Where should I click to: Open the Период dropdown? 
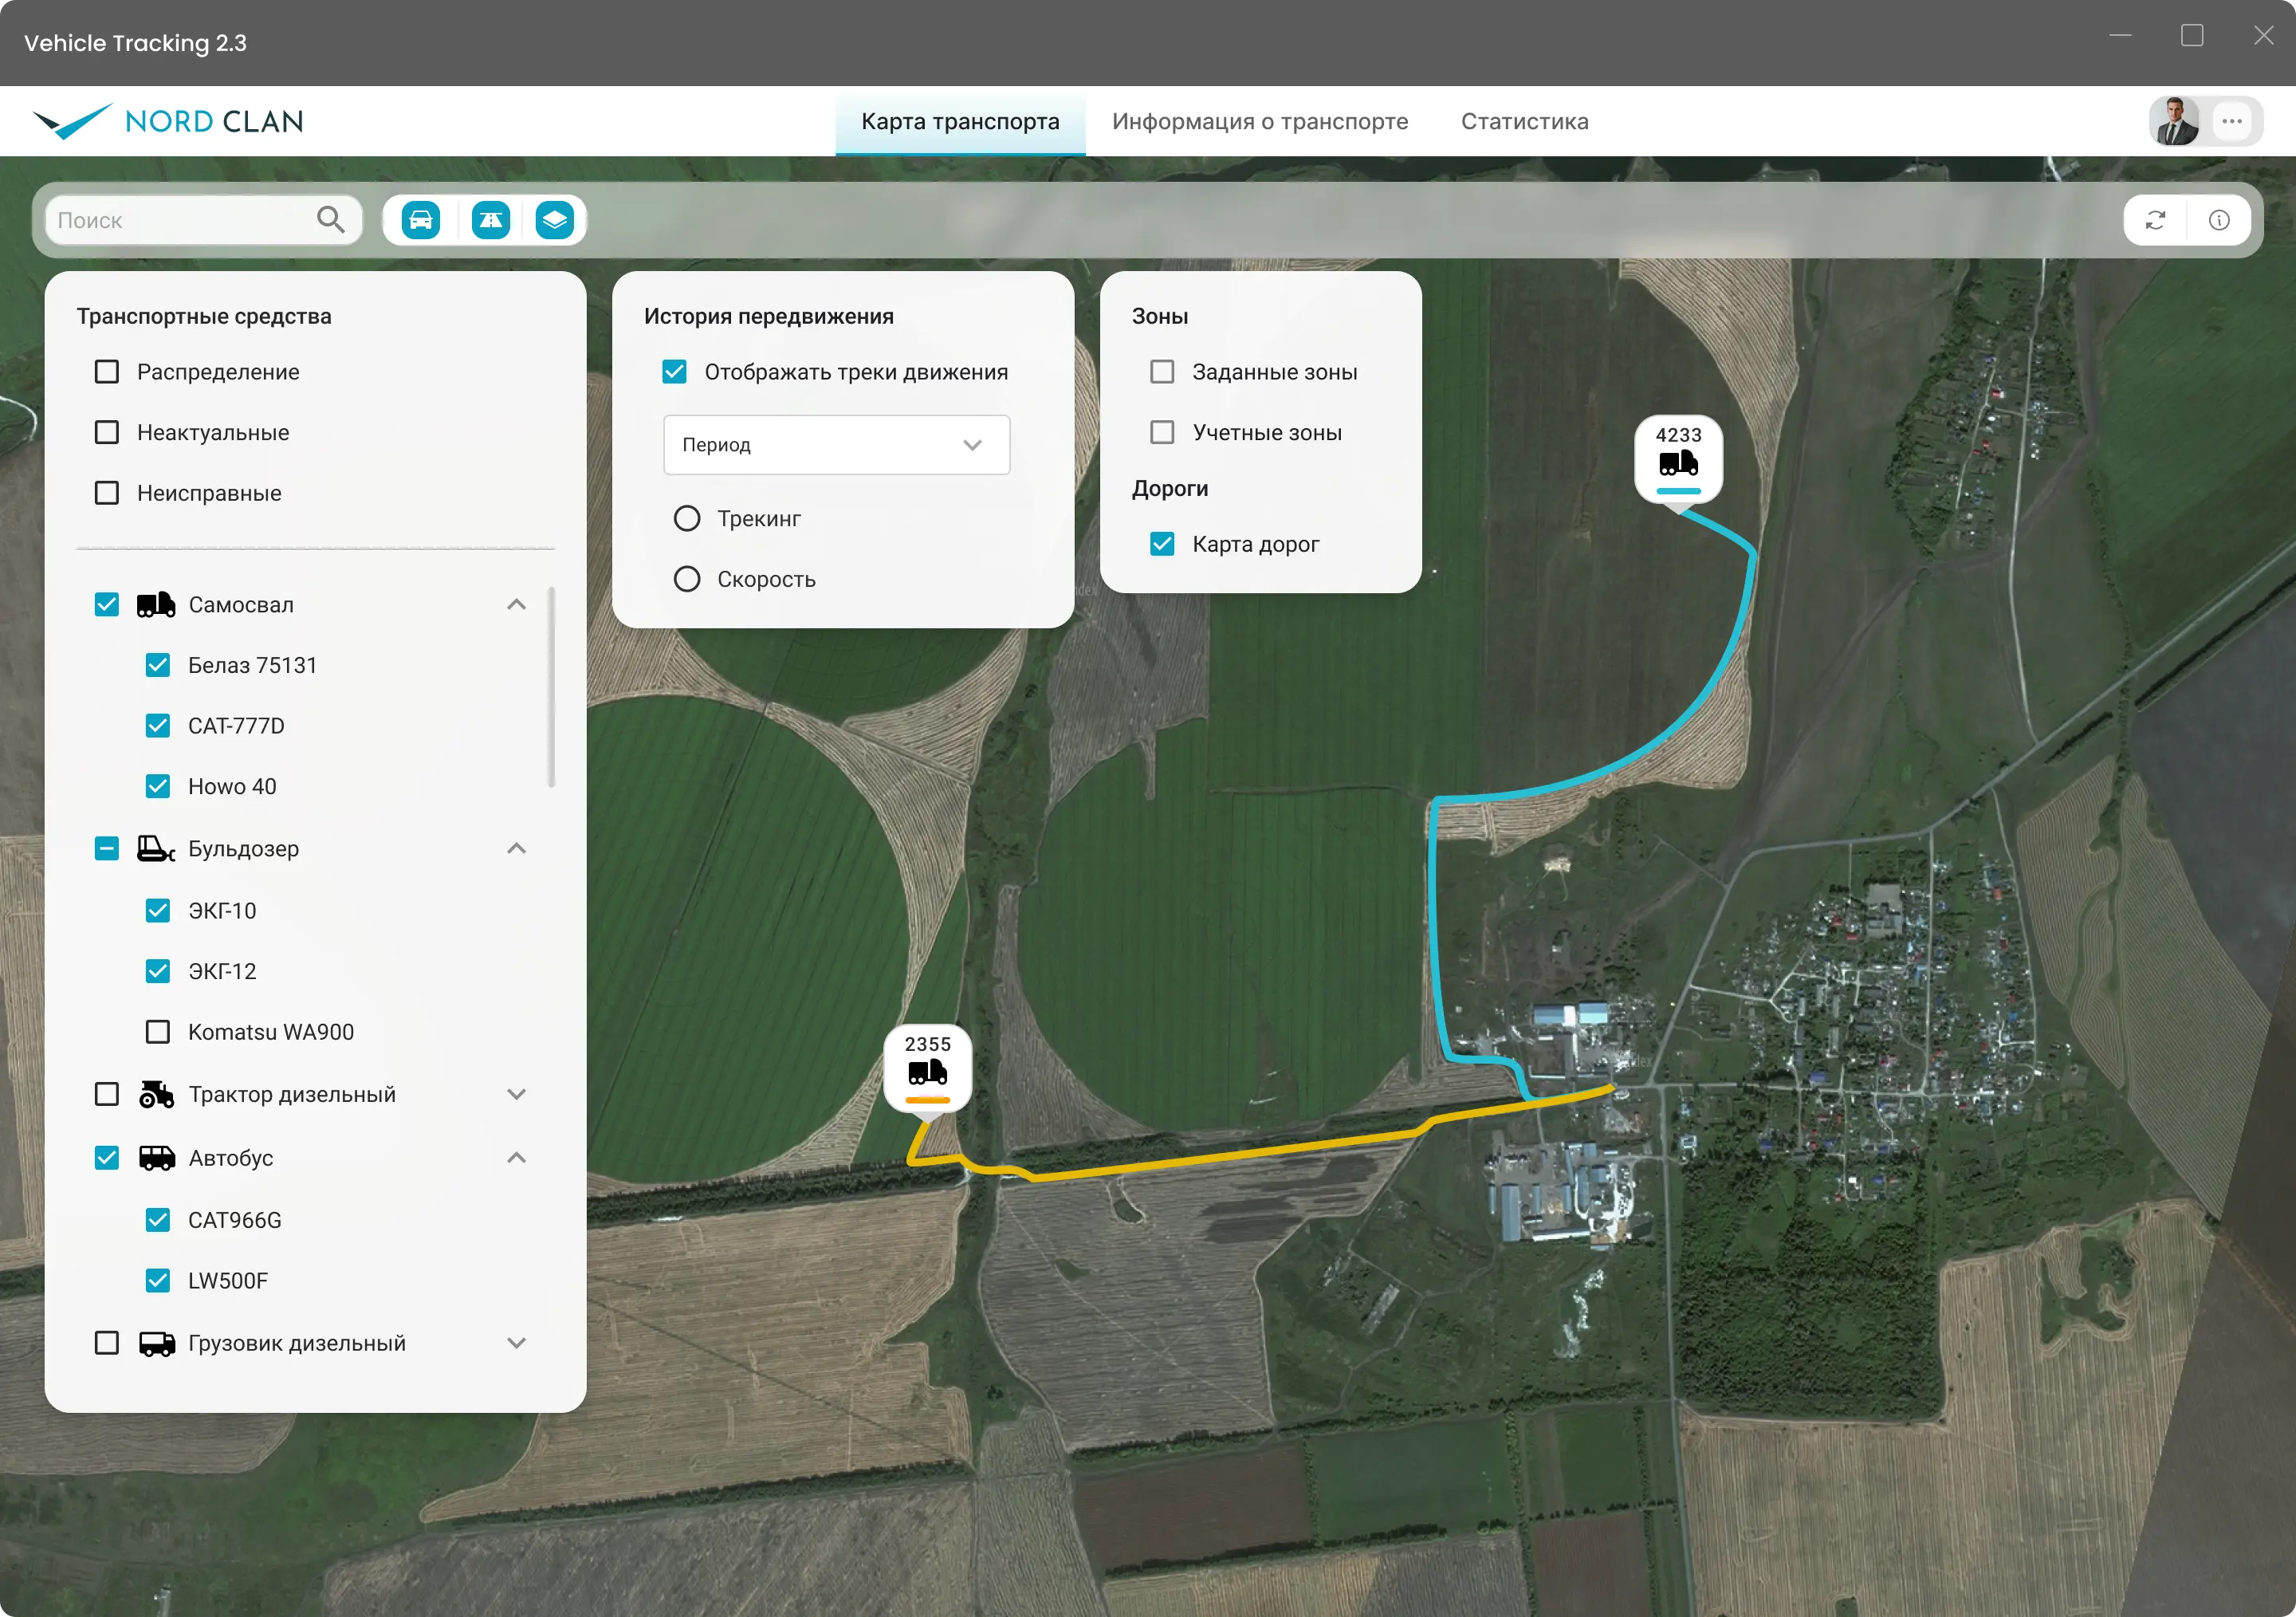836,445
